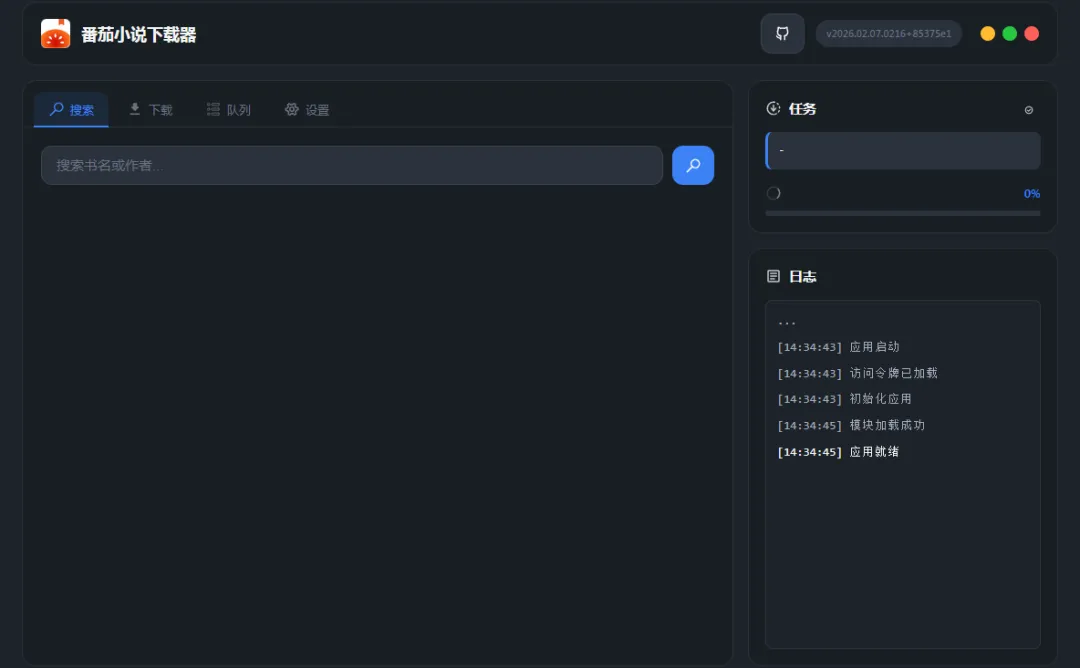Switch to the 下载 tab
Image resolution: width=1080 pixels, height=668 pixels.
tap(151, 109)
